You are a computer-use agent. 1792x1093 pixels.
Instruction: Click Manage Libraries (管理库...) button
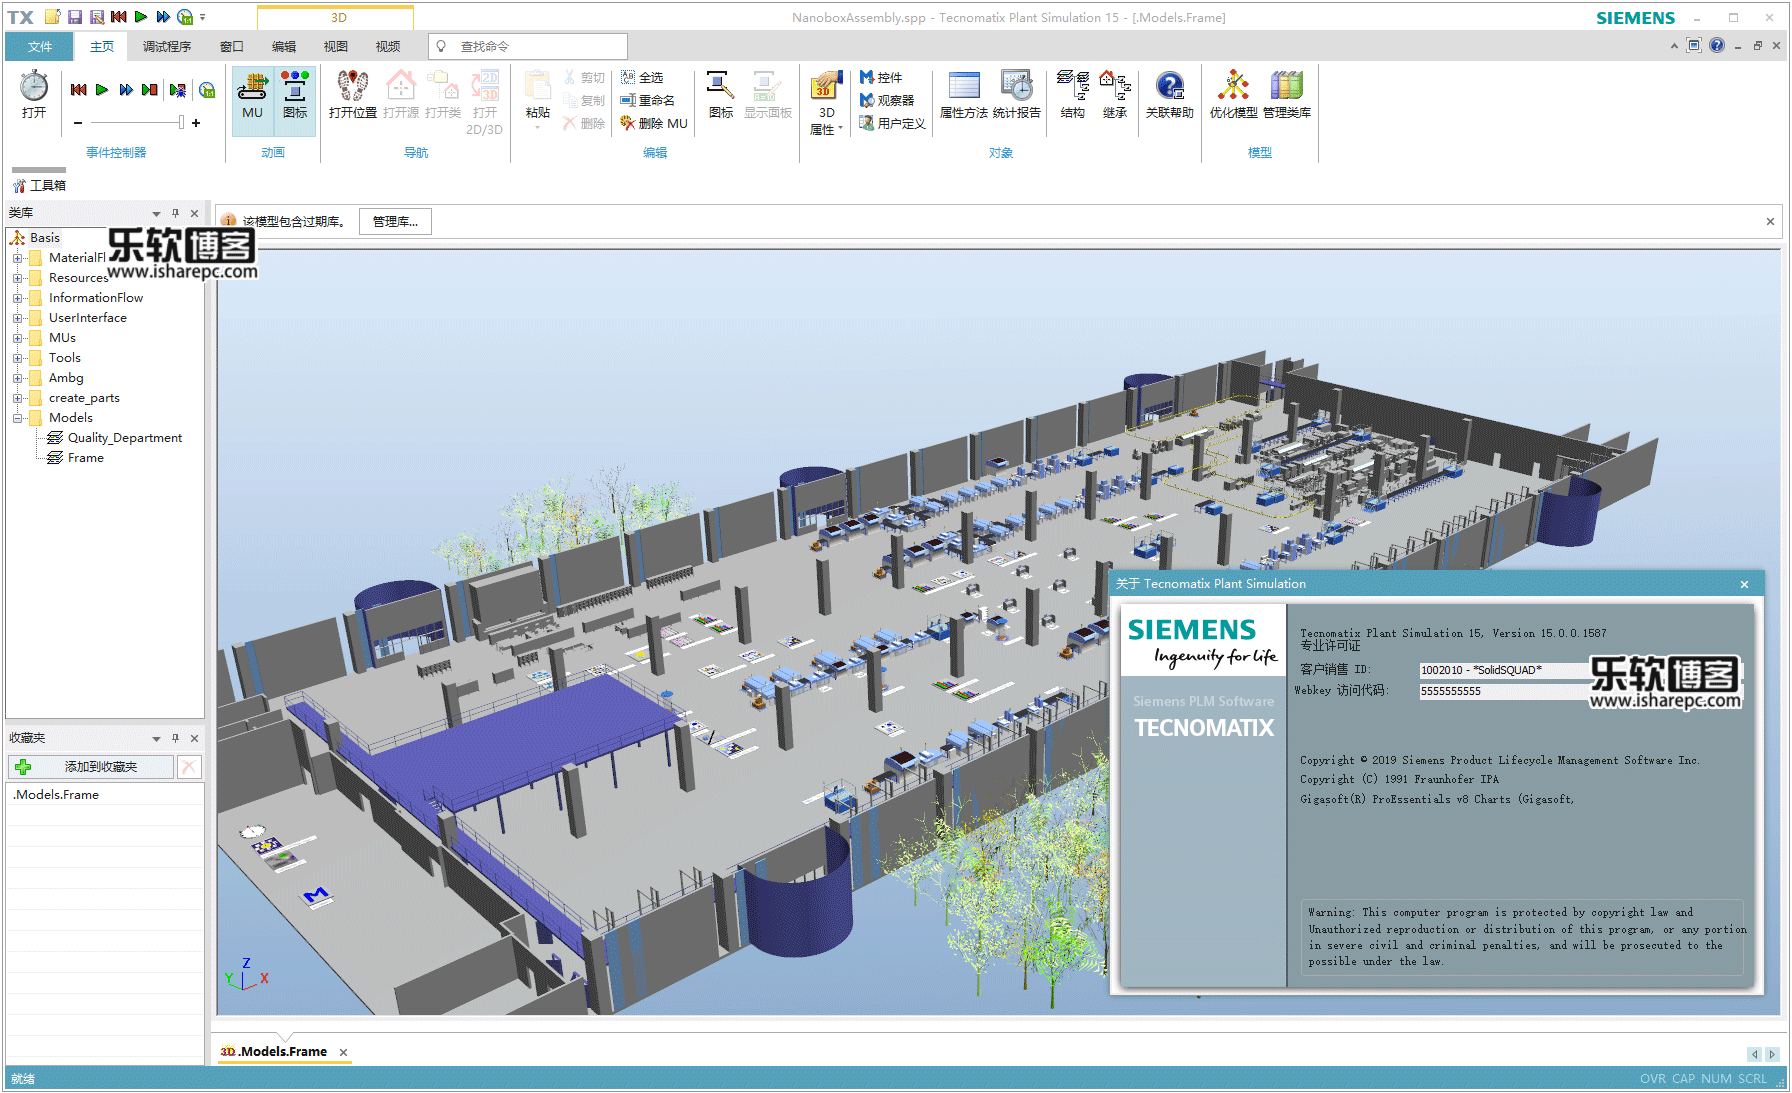click(x=395, y=221)
